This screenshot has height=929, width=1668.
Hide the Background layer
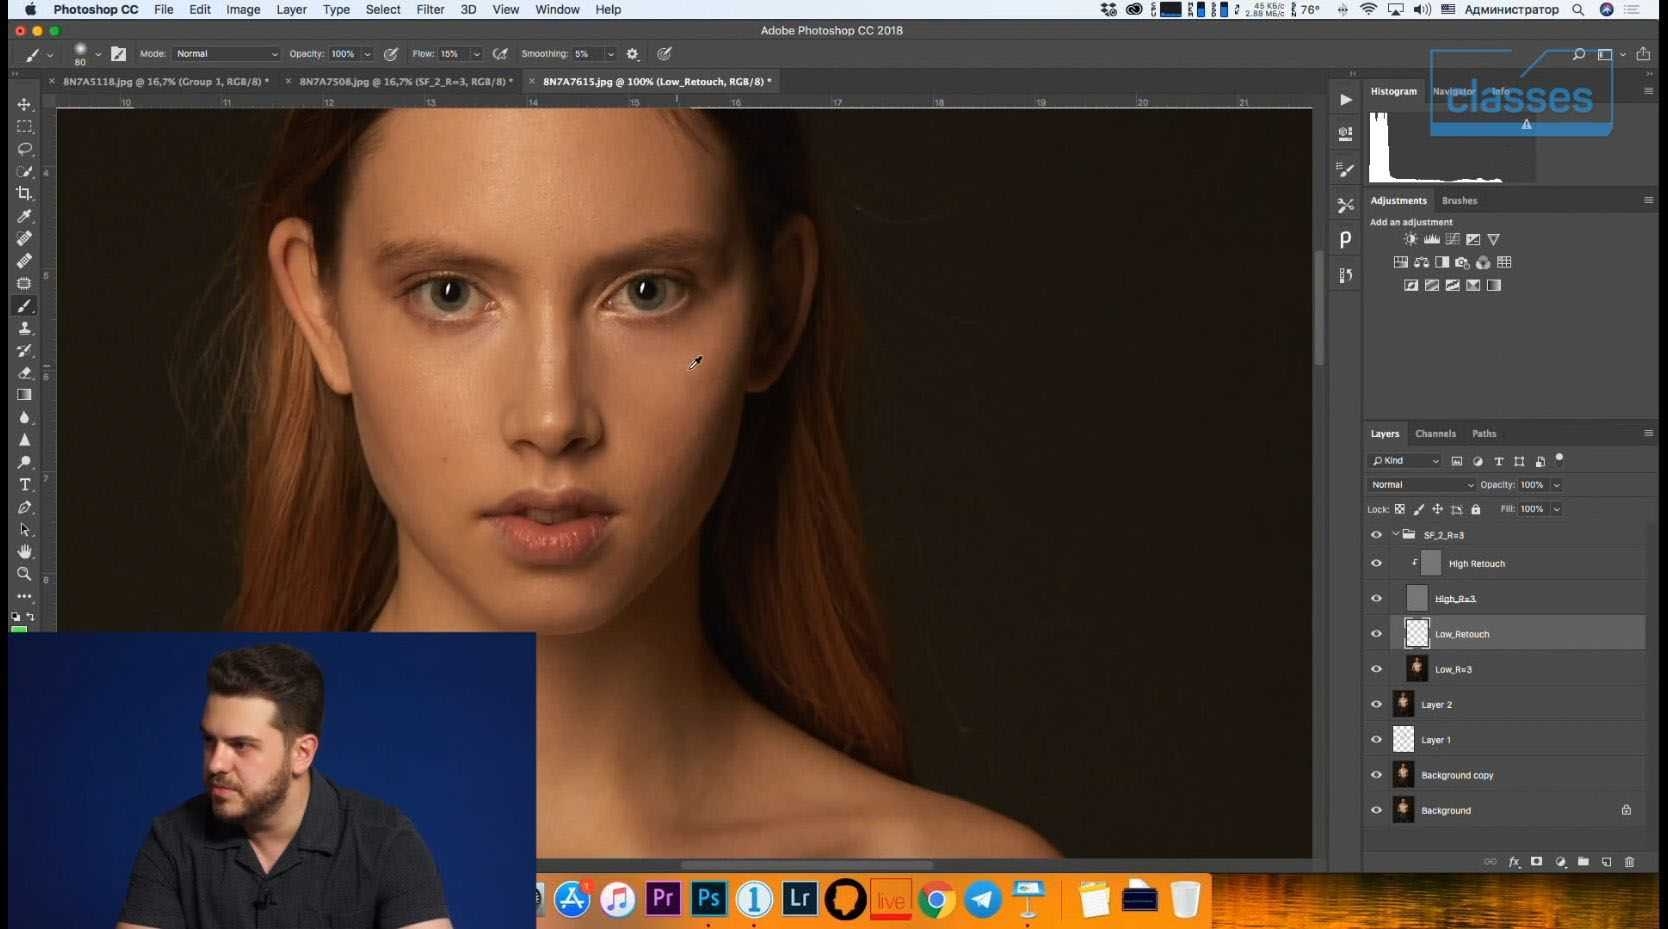click(1376, 810)
